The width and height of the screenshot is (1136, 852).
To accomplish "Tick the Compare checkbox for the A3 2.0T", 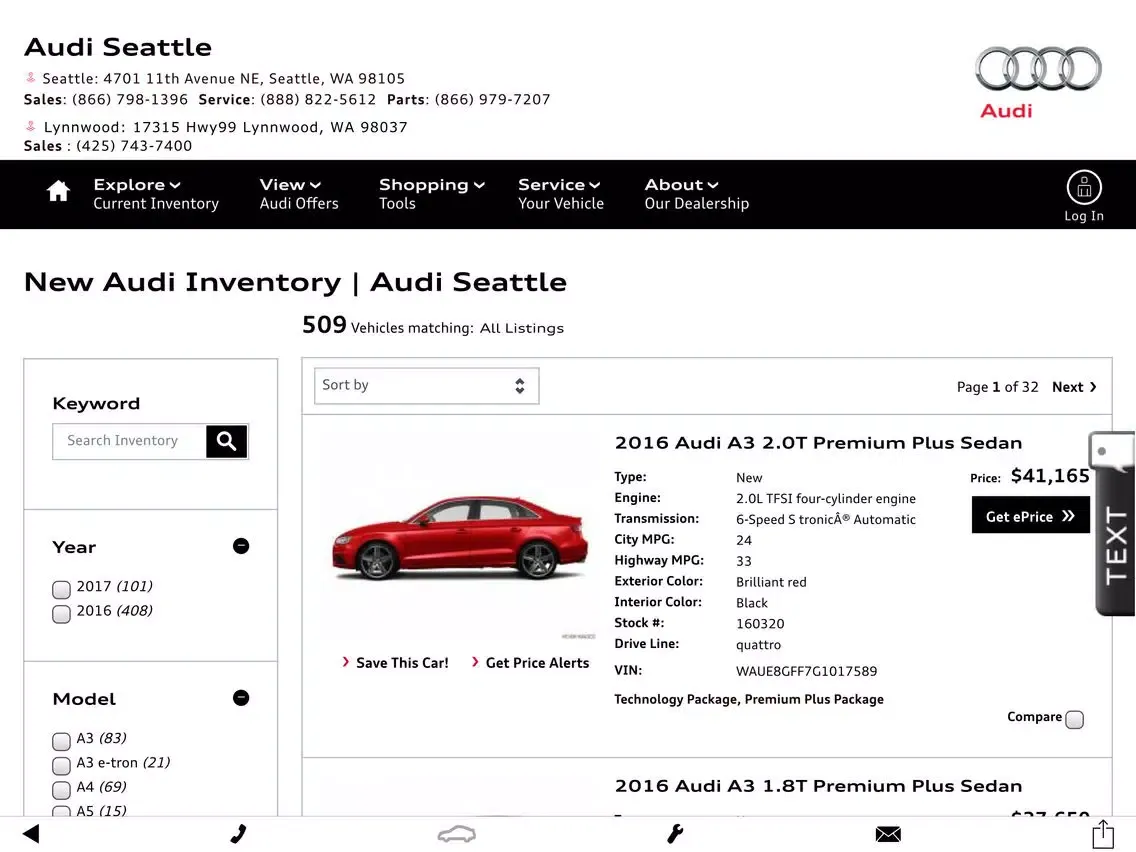I will (1074, 719).
